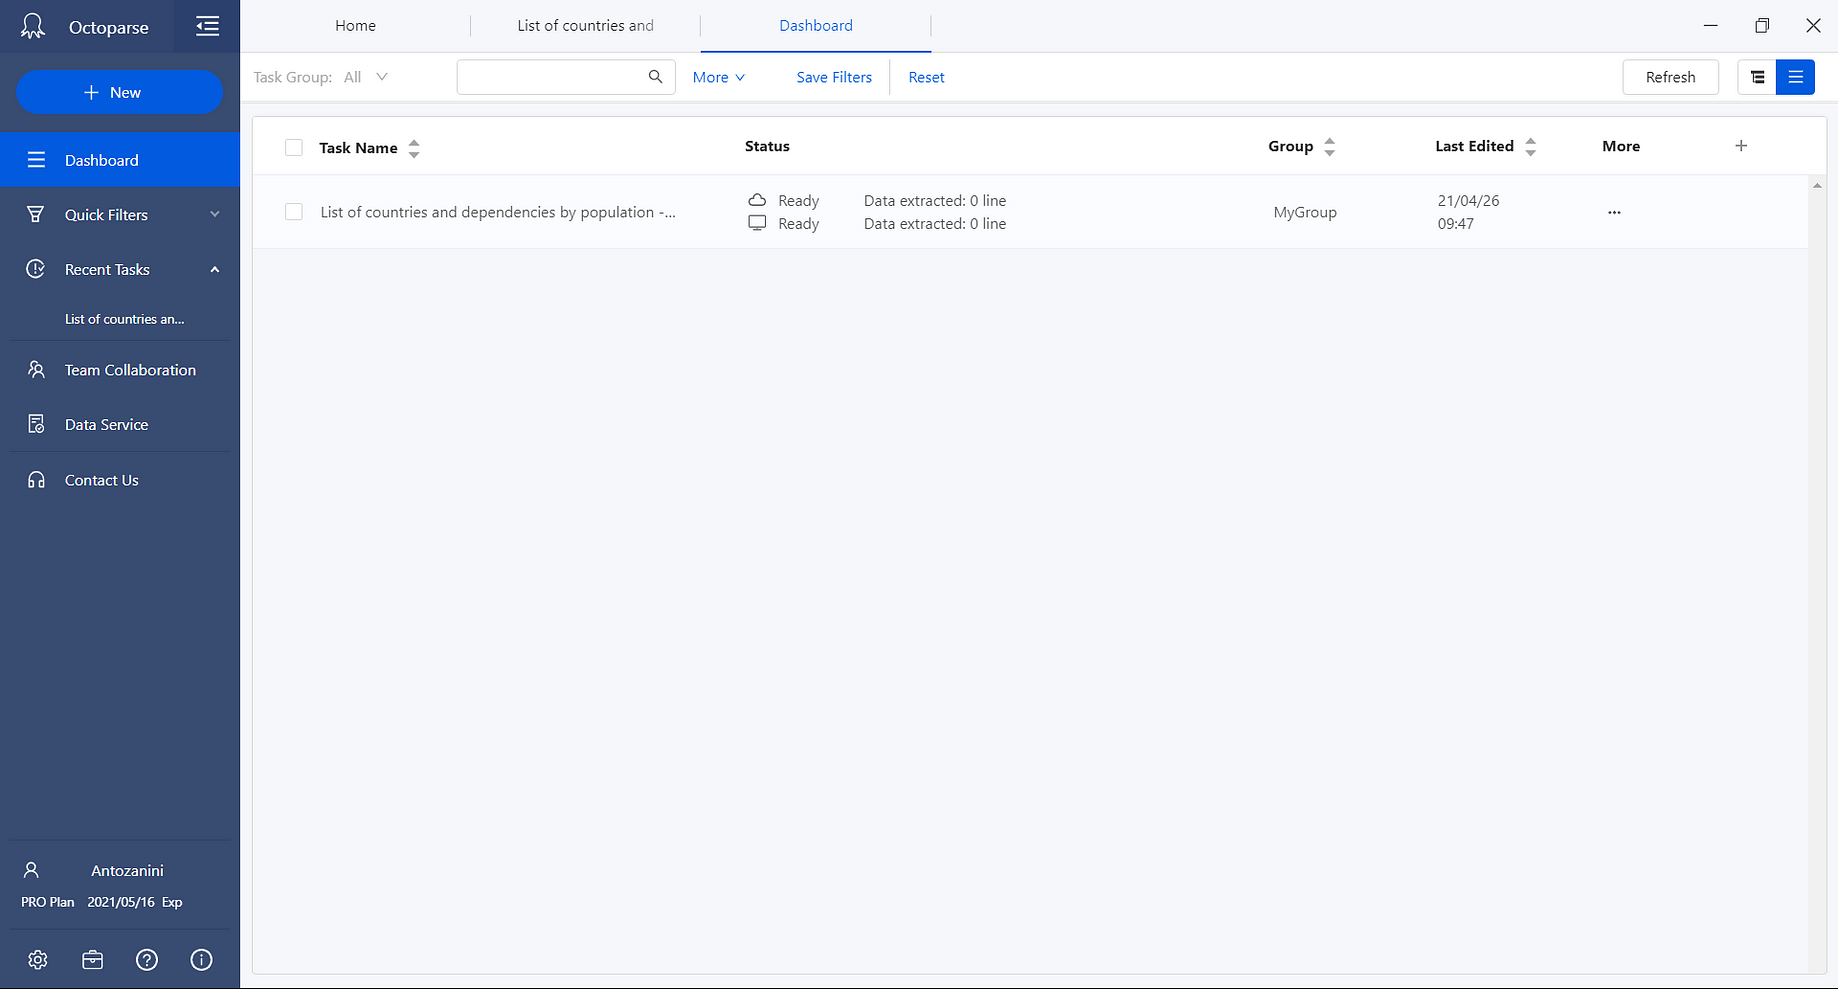Image resolution: width=1838 pixels, height=989 pixels.
Task: Sort tasks by Task Name arrows
Action: tap(414, 148)
